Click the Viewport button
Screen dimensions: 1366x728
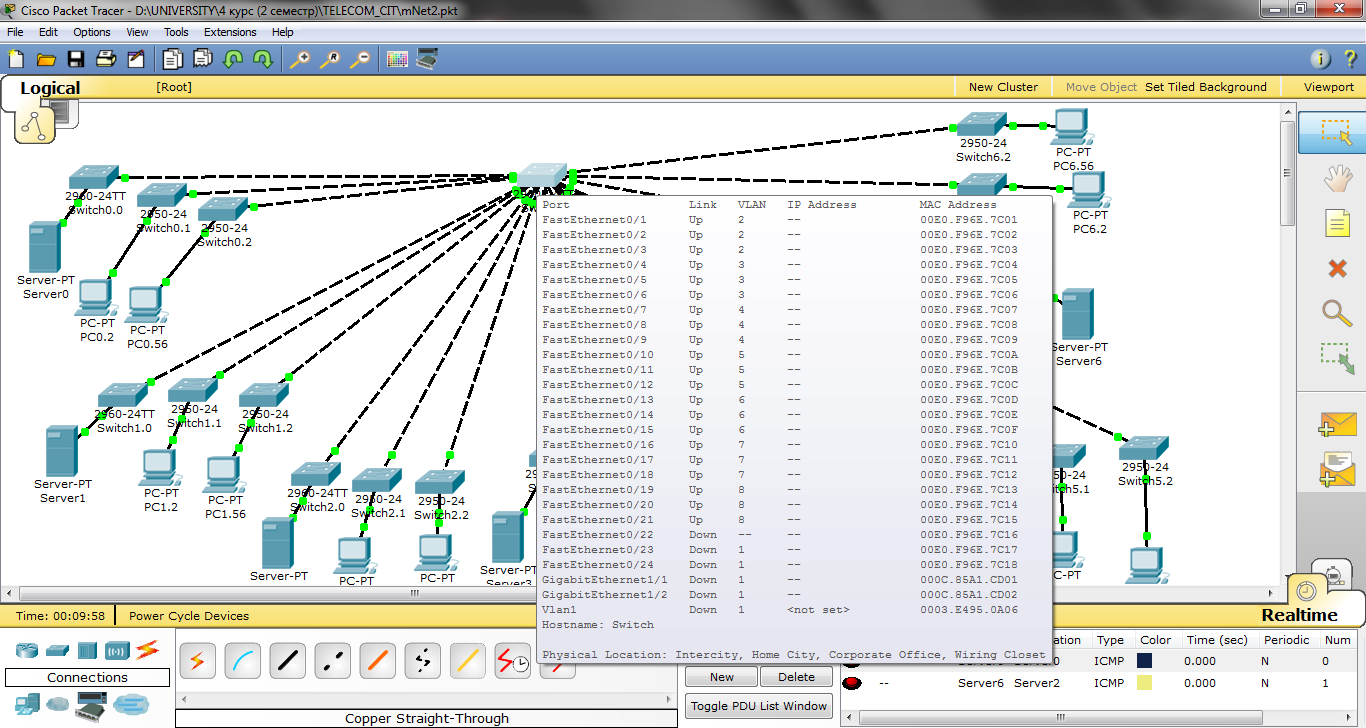(1329, 87)
